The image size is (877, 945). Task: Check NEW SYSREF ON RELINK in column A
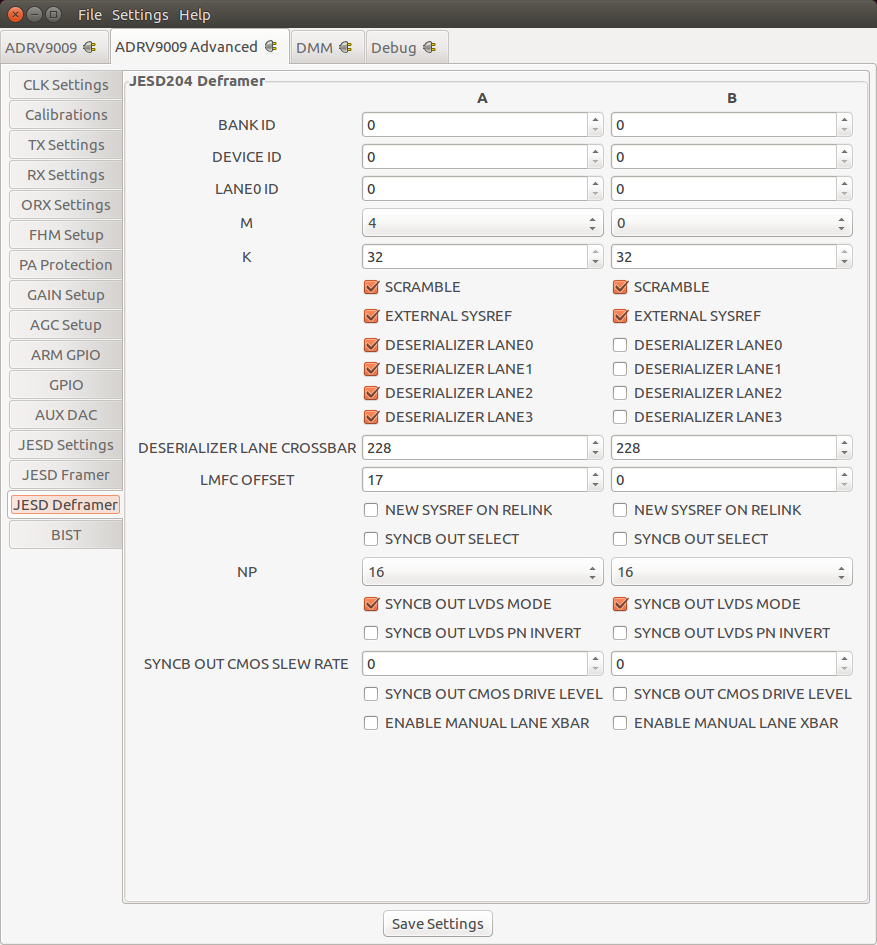[x=371, y=510]
